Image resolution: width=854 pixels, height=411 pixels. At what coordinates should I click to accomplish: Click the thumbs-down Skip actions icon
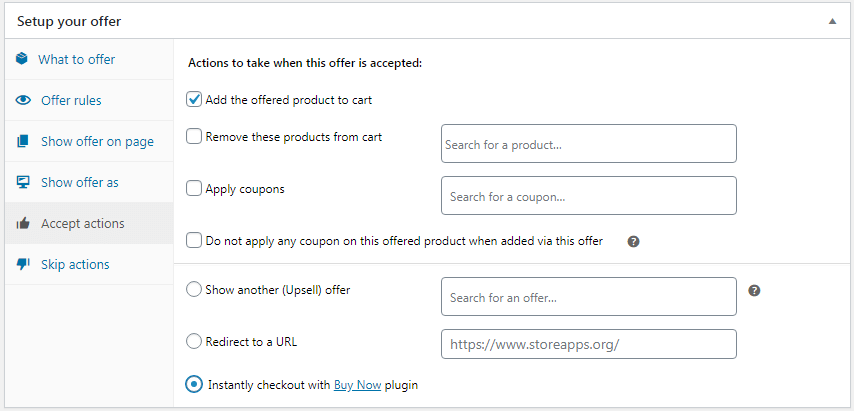pos(23,265)
